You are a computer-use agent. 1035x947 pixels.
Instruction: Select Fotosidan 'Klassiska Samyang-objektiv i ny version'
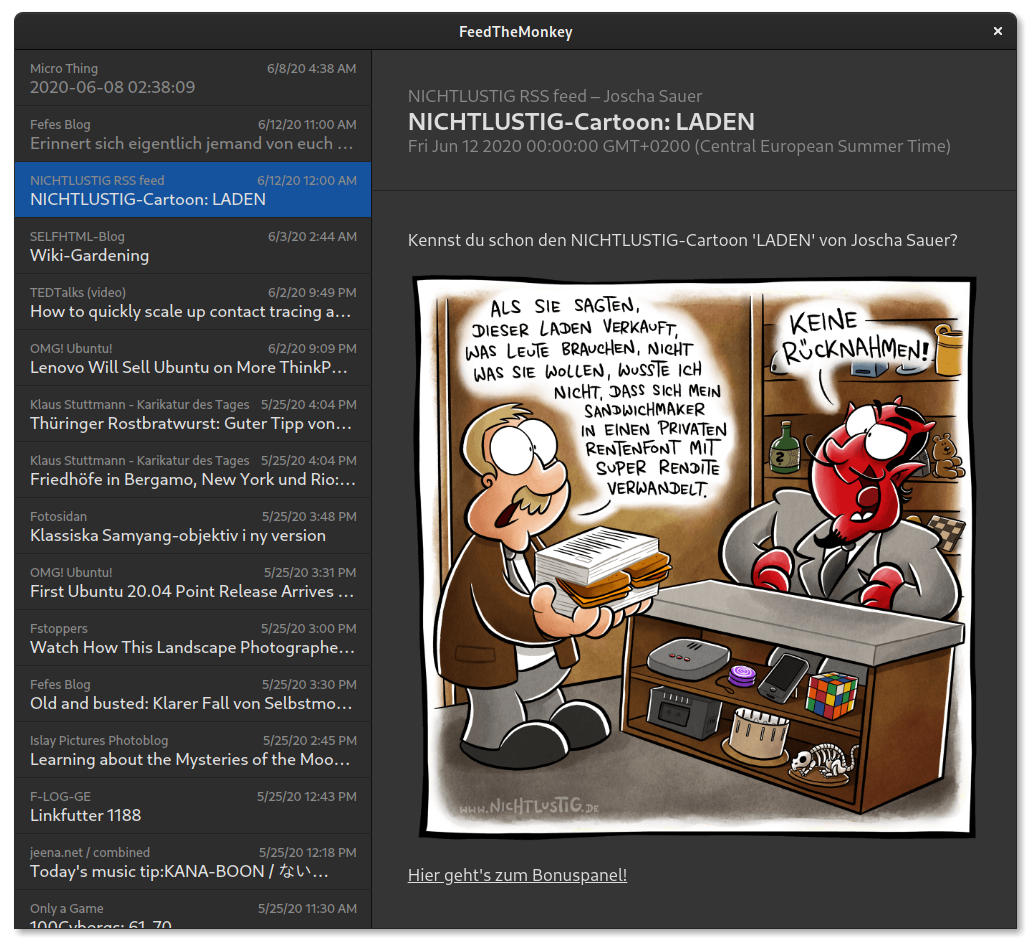(x=193, y=527)
